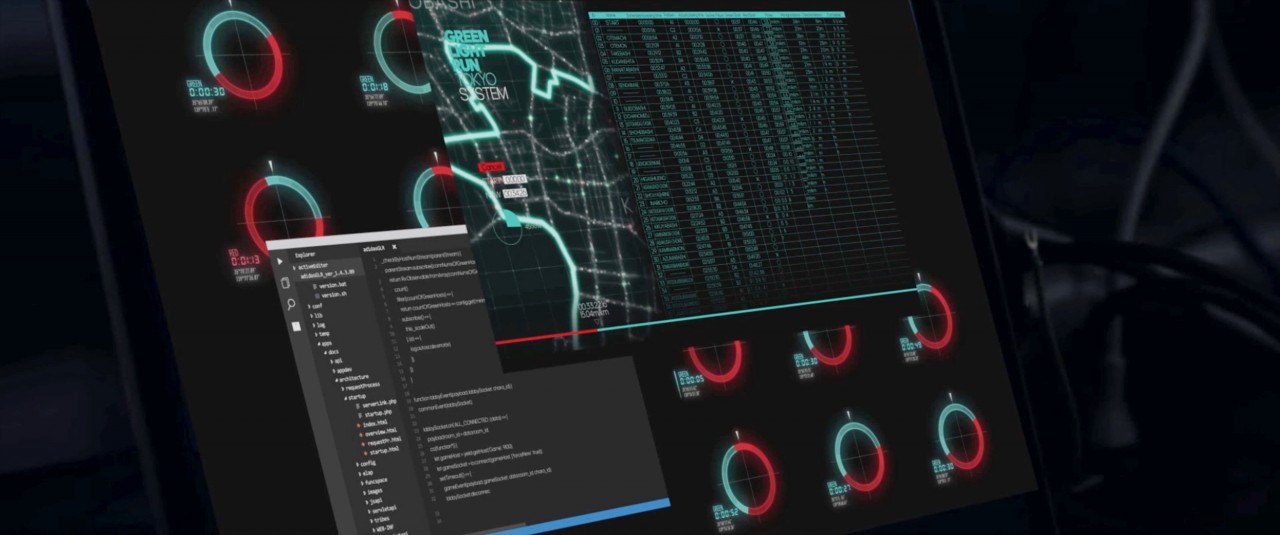Expand the appdev folder

tap(342, 369)
